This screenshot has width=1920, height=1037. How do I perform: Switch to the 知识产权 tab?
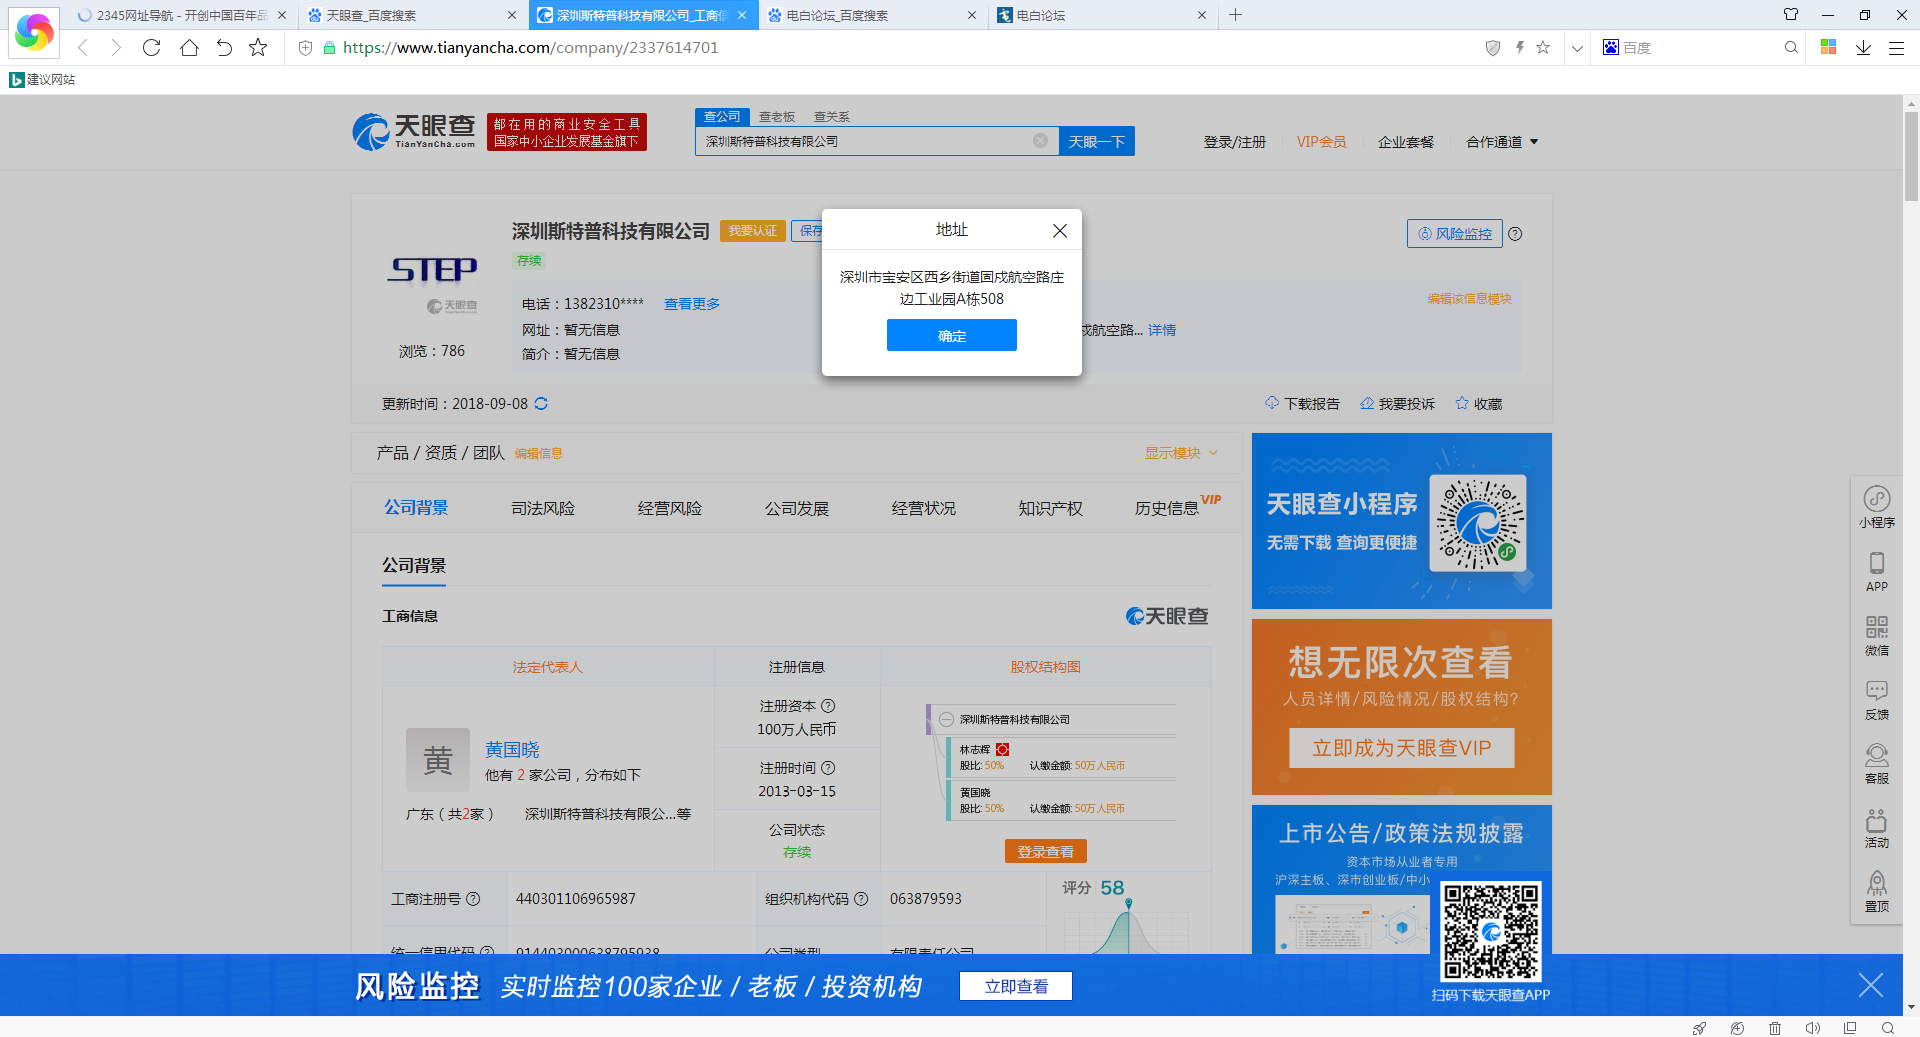tap(1050, 508)
